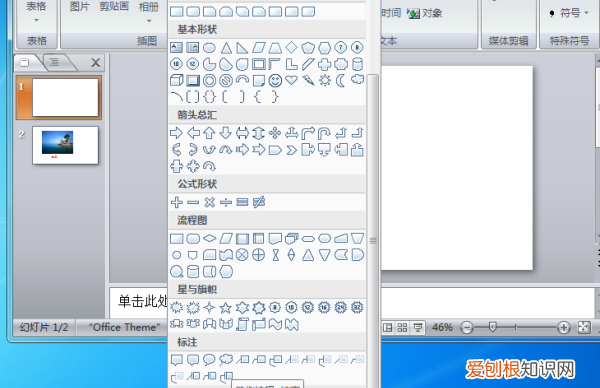The image size is (600, 388).
Task: Select the division equation shape
Action: tap(226, 202)
